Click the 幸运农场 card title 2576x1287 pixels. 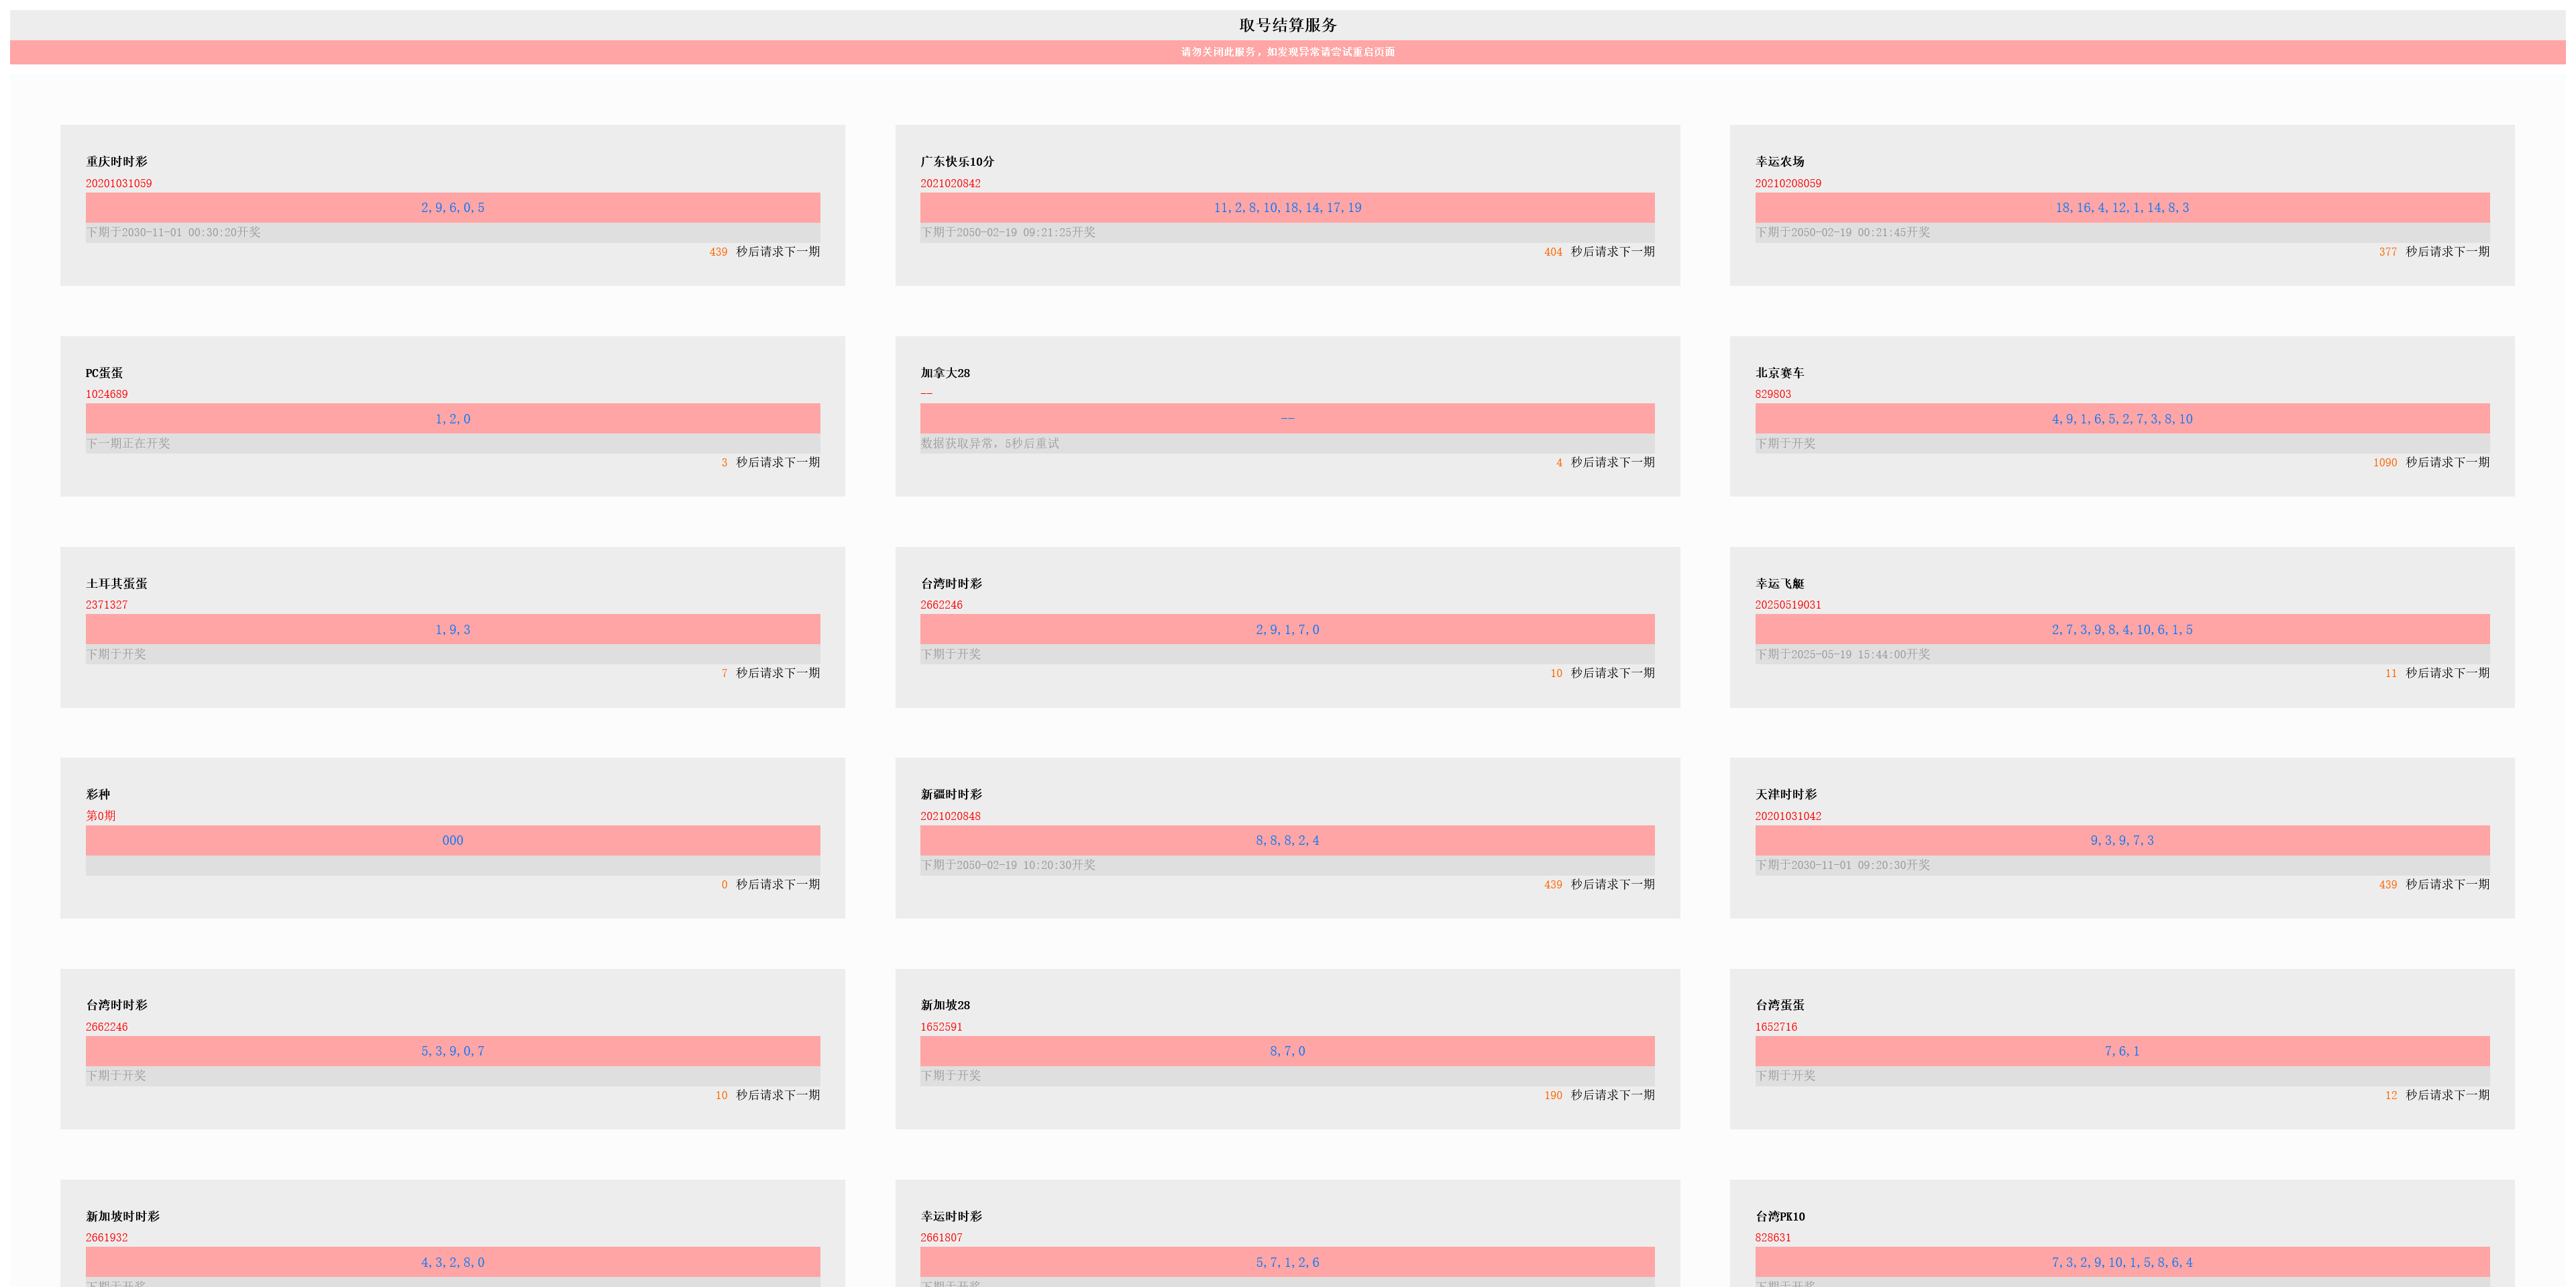[1779, 161]
